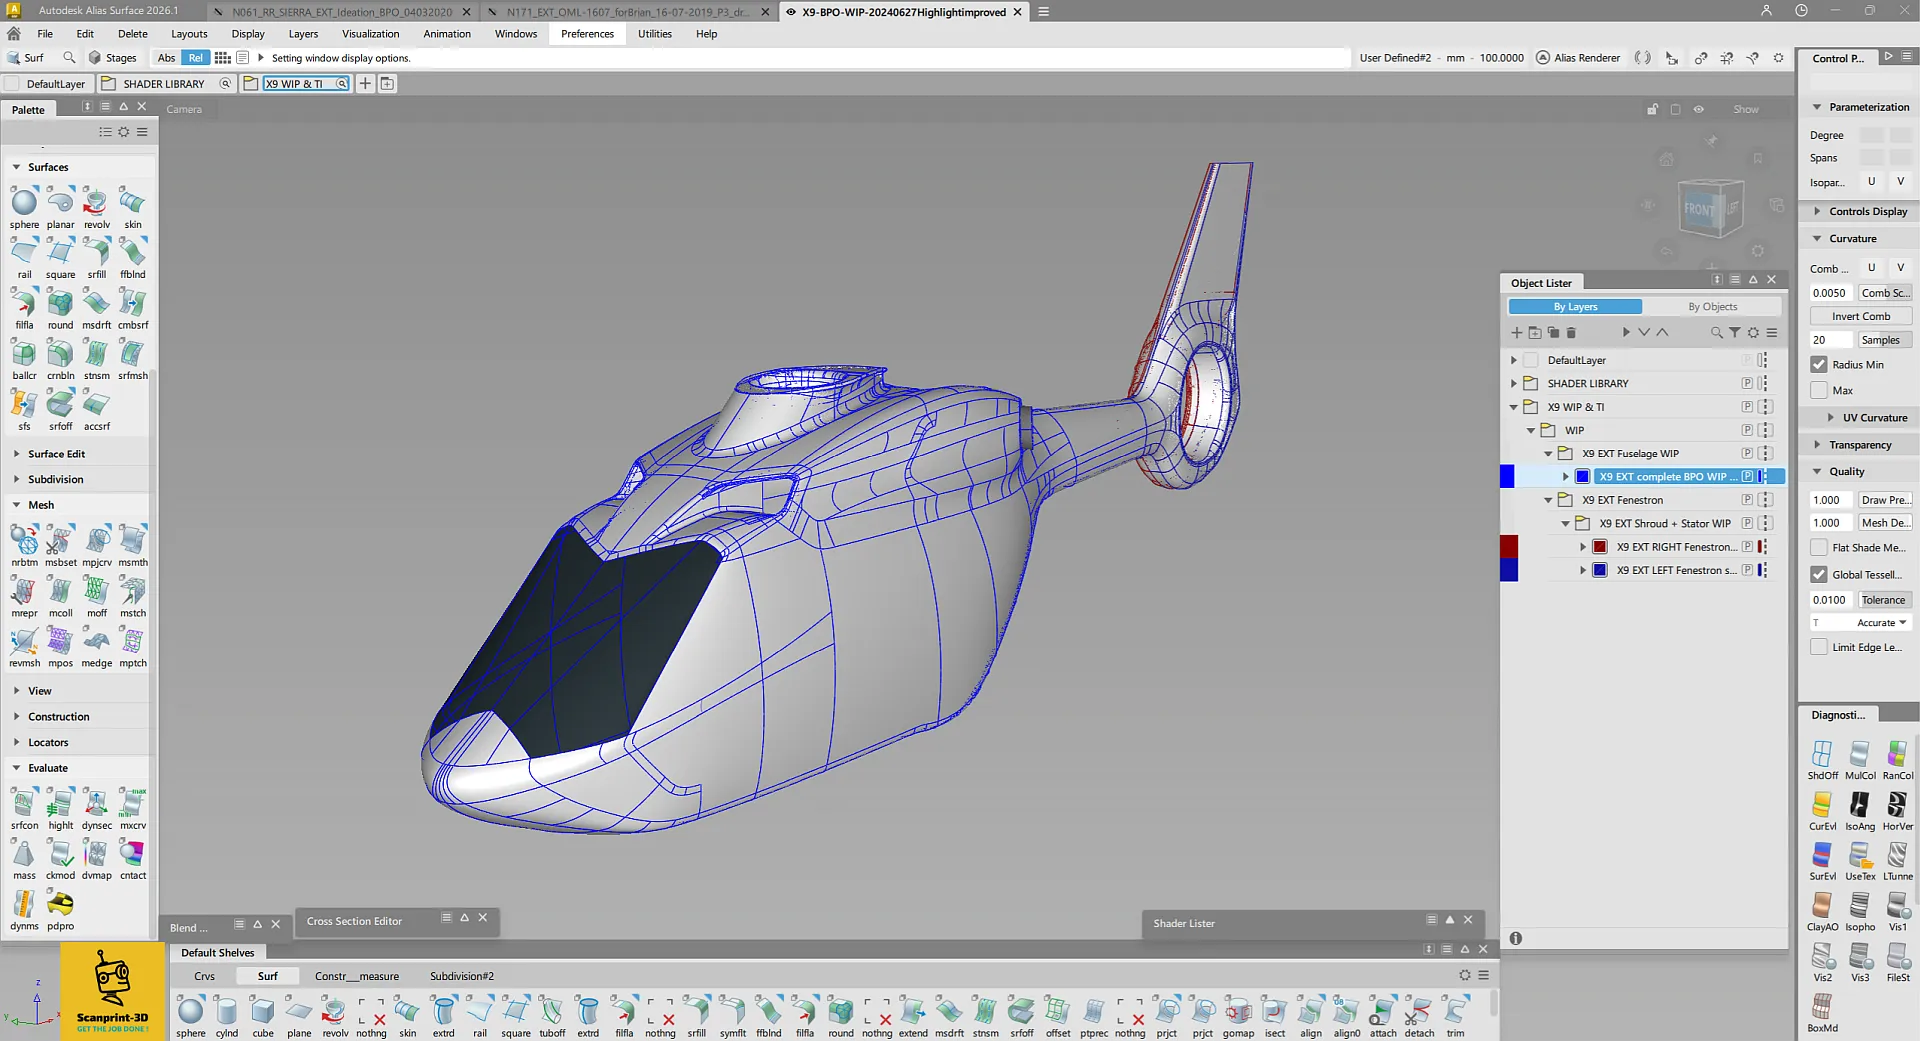The height and width of the screenshot is (1041, 1920).
Task: Expand the DefaultLayer tree item
Action: [x=1514, y=360]
